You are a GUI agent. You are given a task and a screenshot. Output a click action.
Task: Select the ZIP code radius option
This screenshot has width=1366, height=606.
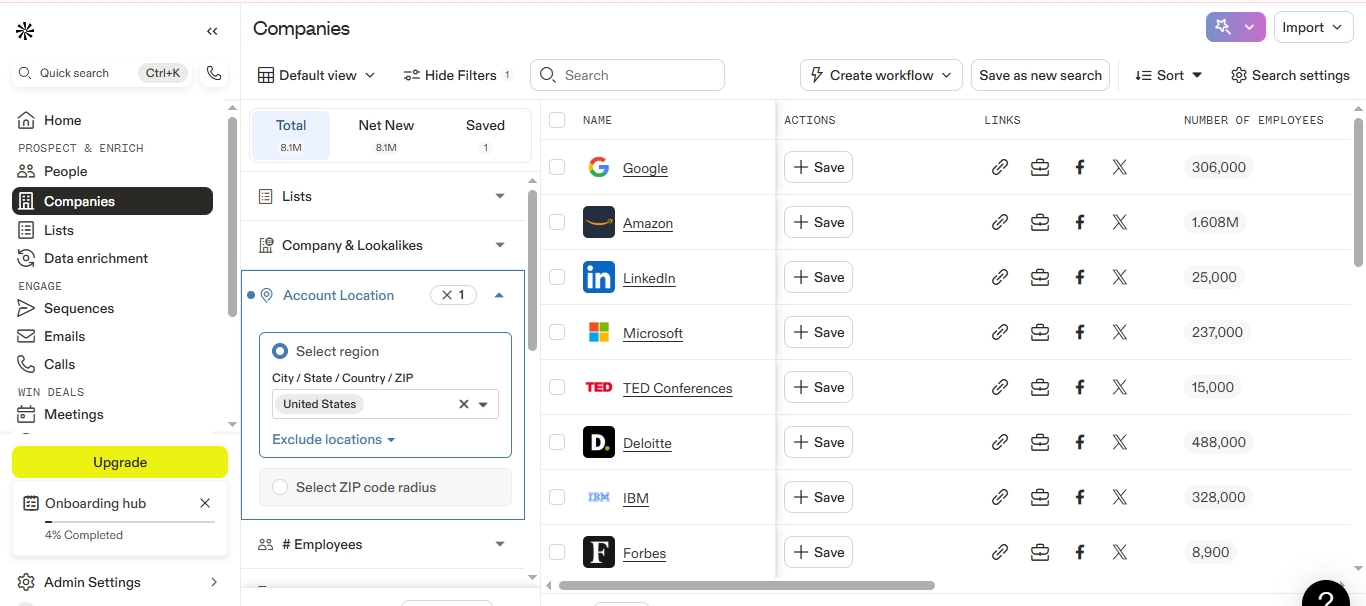pos(280,487)
